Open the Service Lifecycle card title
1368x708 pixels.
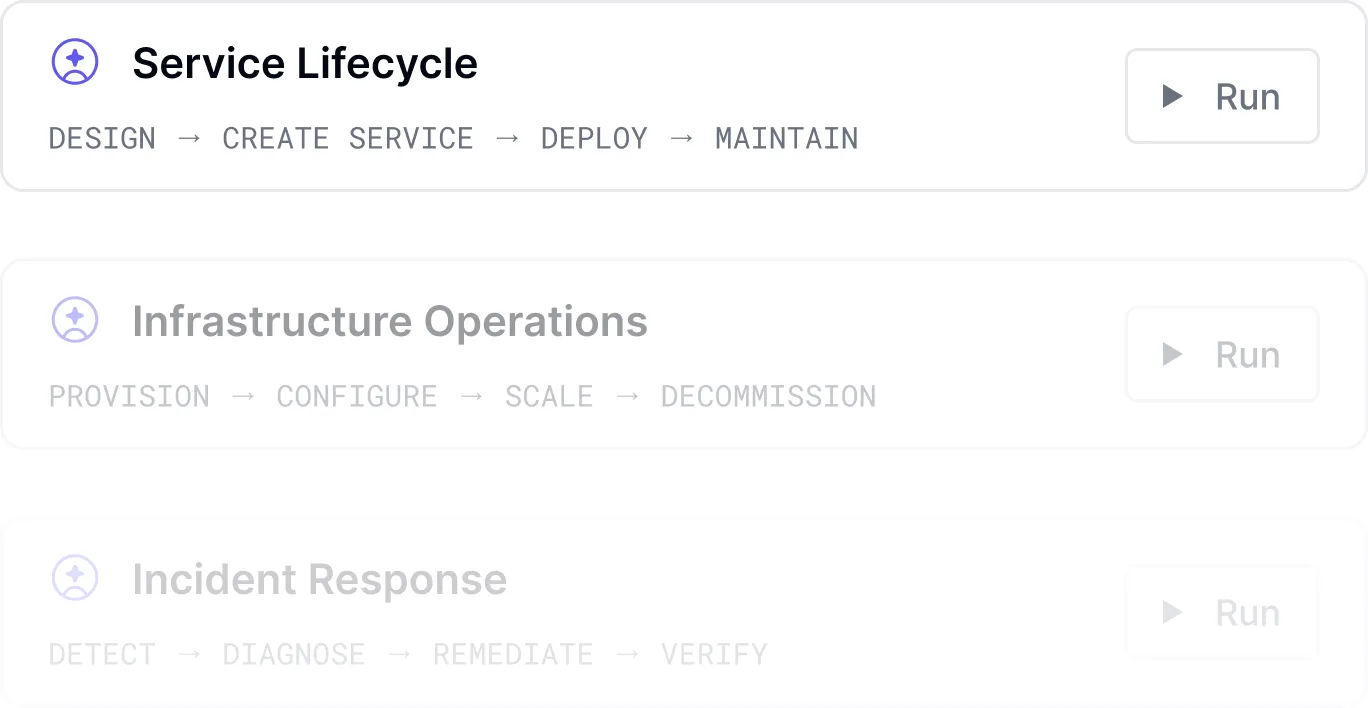pyautogui.click(x=305, y=62)
